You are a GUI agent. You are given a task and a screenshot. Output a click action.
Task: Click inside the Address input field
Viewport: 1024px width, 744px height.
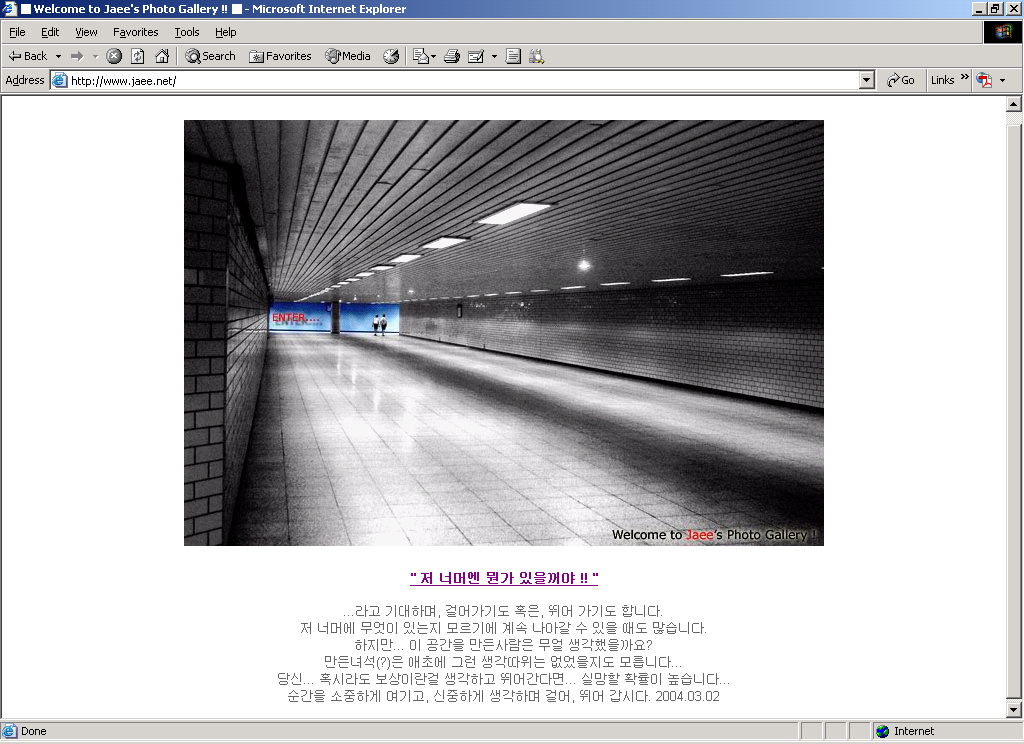(x=300, y=80)
